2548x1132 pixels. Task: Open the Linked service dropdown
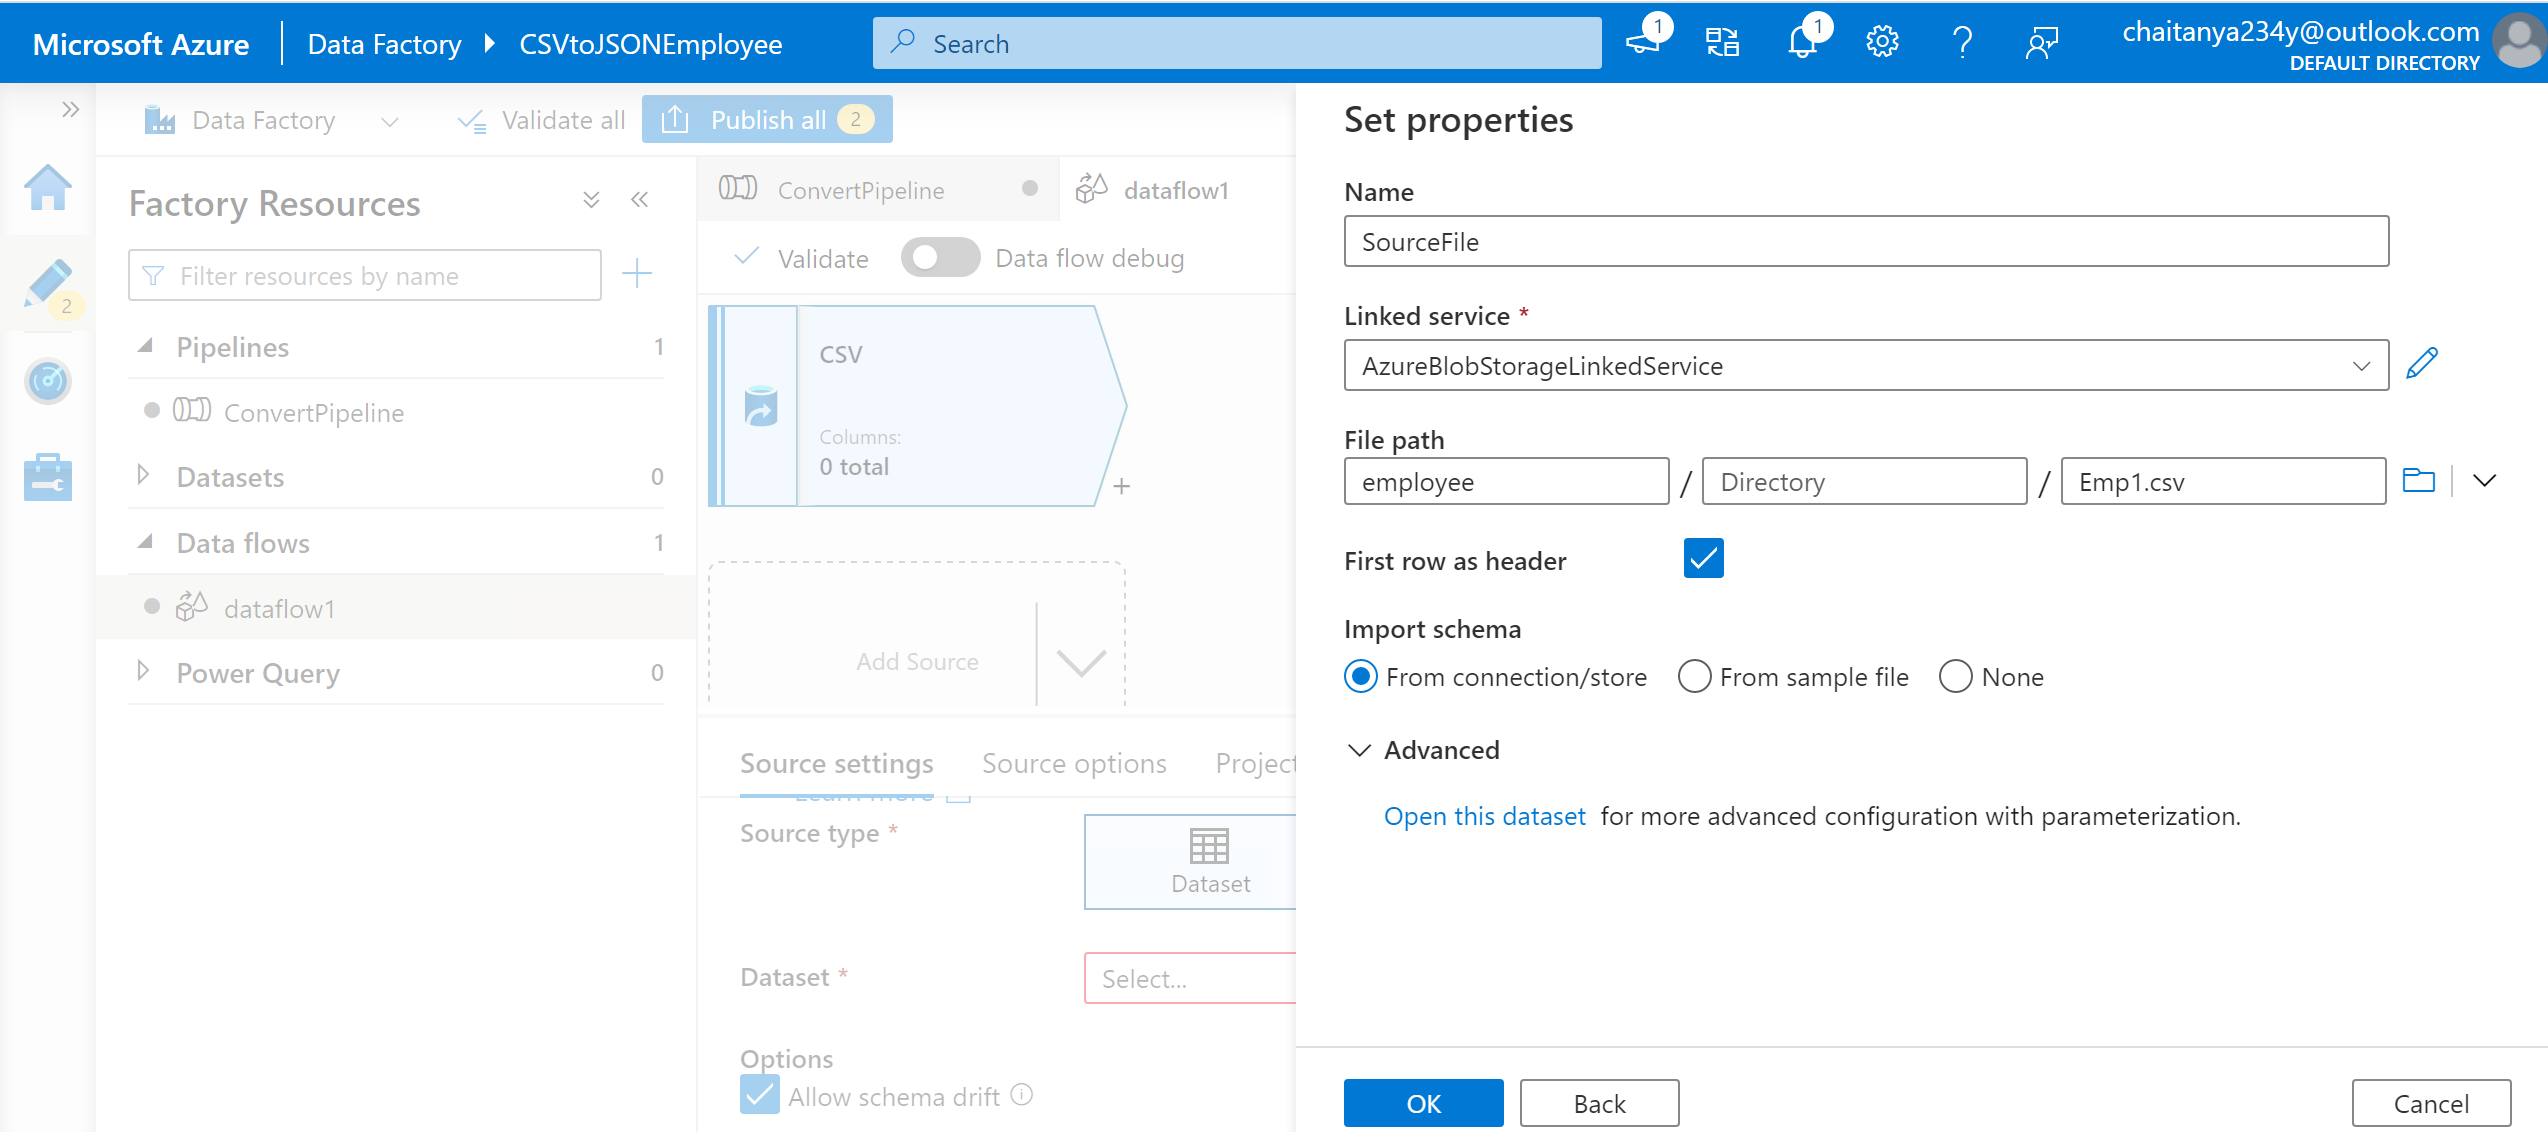(x=1866, y=365)
